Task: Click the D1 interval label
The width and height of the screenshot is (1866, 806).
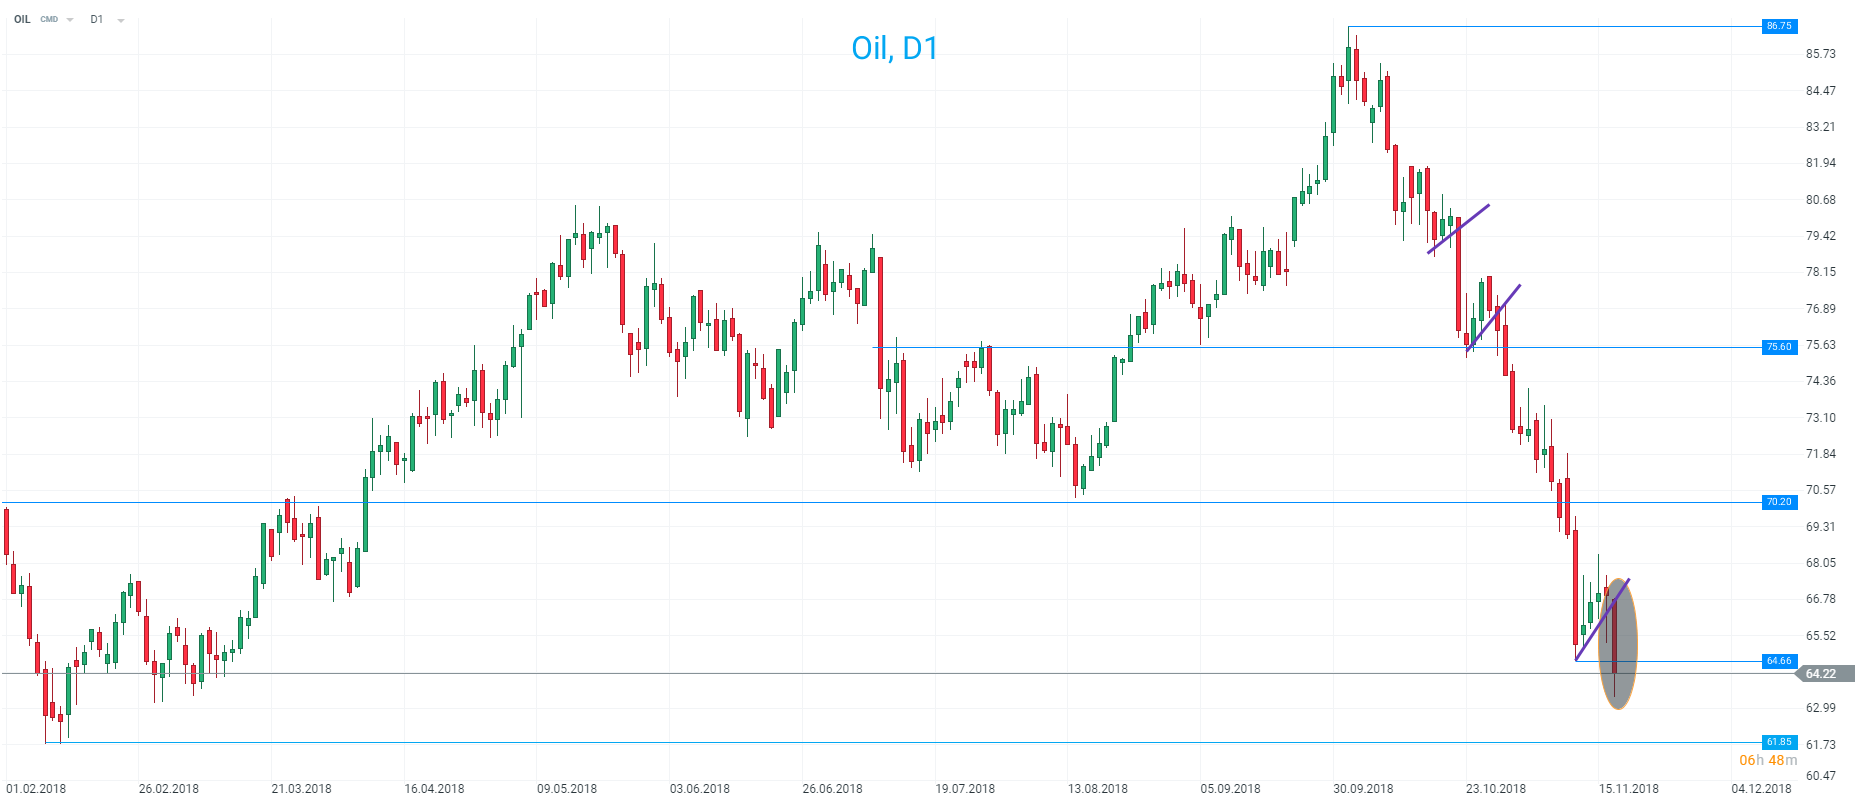Action: click(x=96, y=20)
